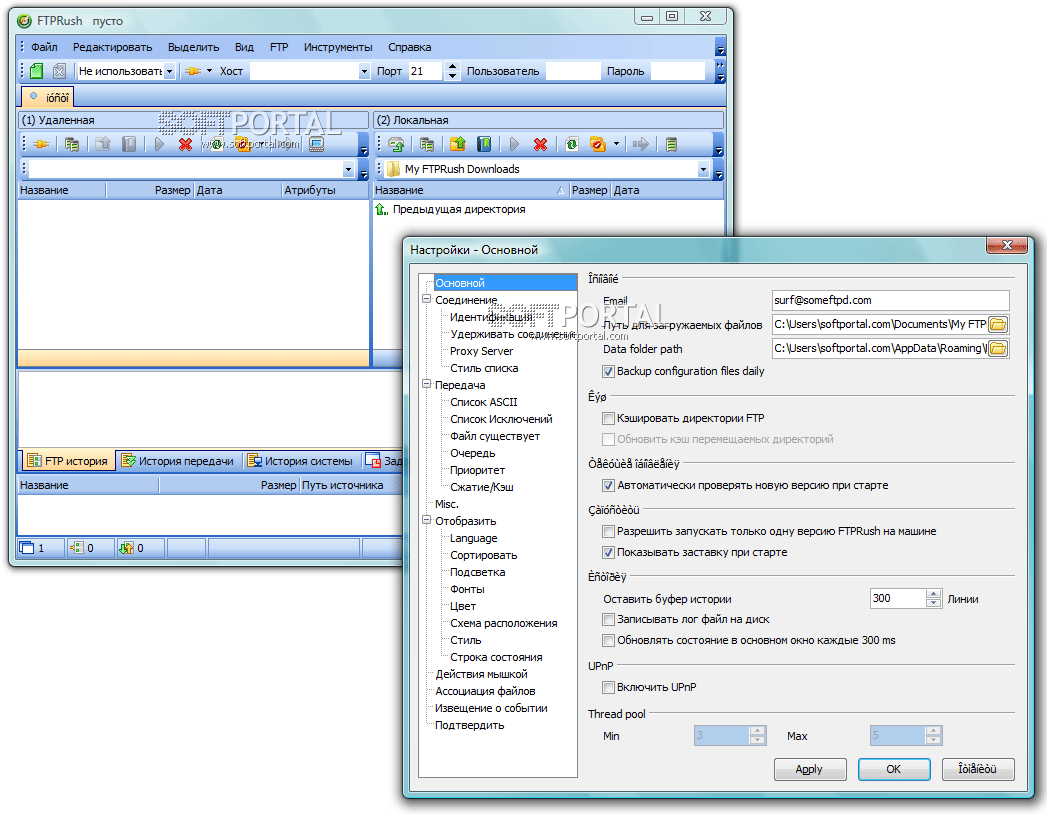The height and width of the screenshot is (814, 1047).
Task: Click the filter folder icon in local pane
Action: pyautogui.click(x=598, y=144)
